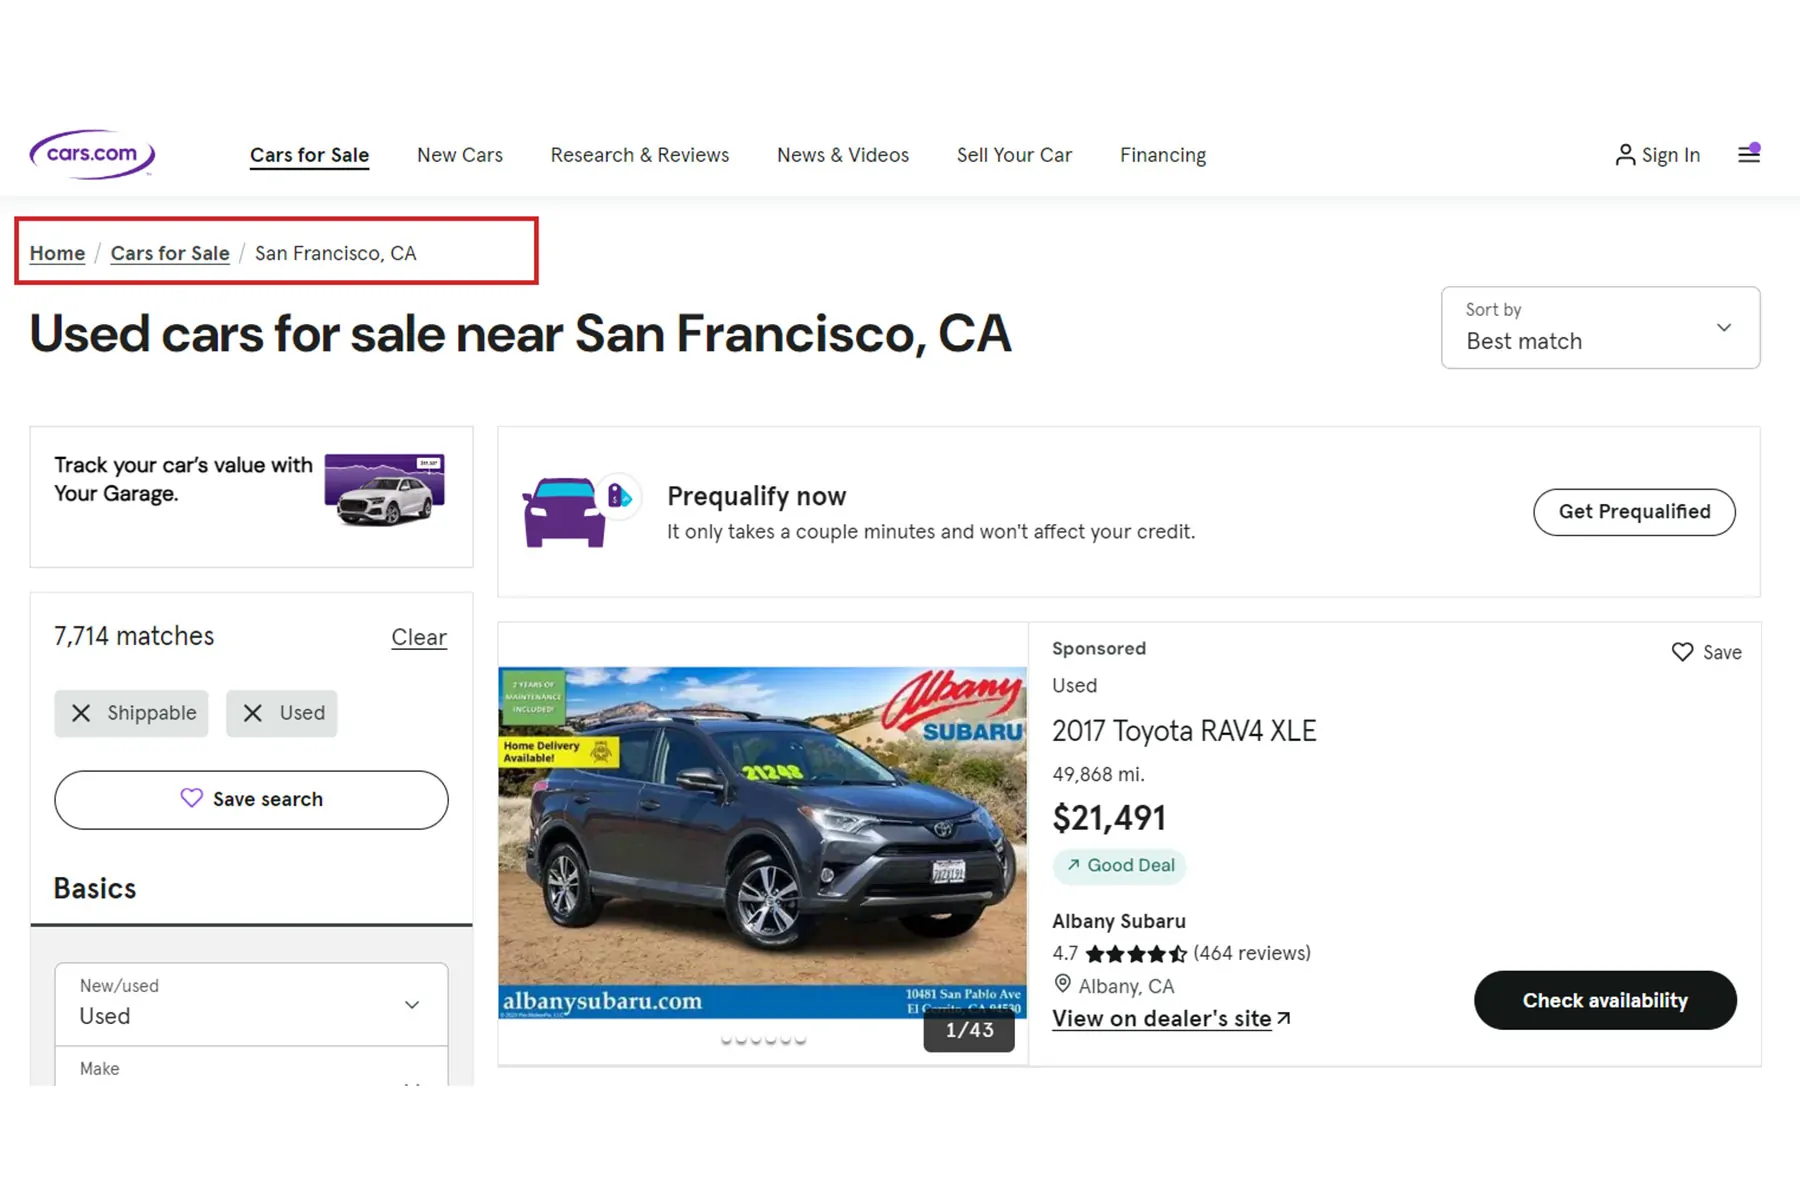
Task: Click the Sign In user icon
Action: (x=1625, y=155)
